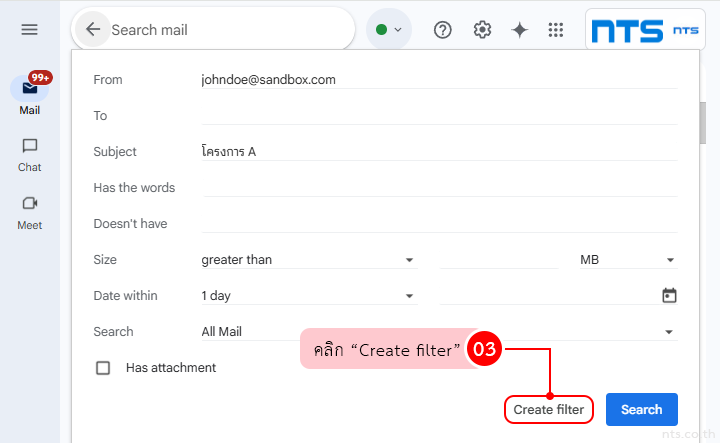This screenshot has width=720, height=443.
Task: Click the back arrow in search bar
Action: 93,30
